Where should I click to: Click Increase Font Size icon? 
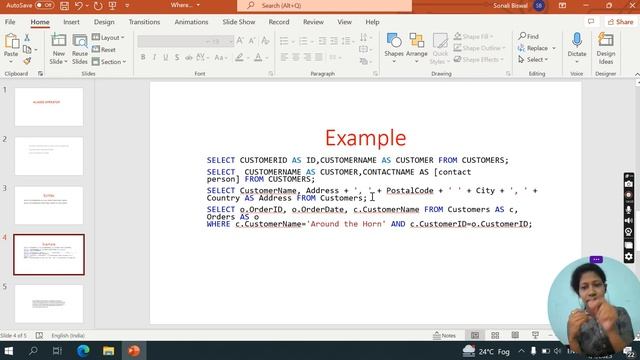pyautogui.click(x=240, y=41)
